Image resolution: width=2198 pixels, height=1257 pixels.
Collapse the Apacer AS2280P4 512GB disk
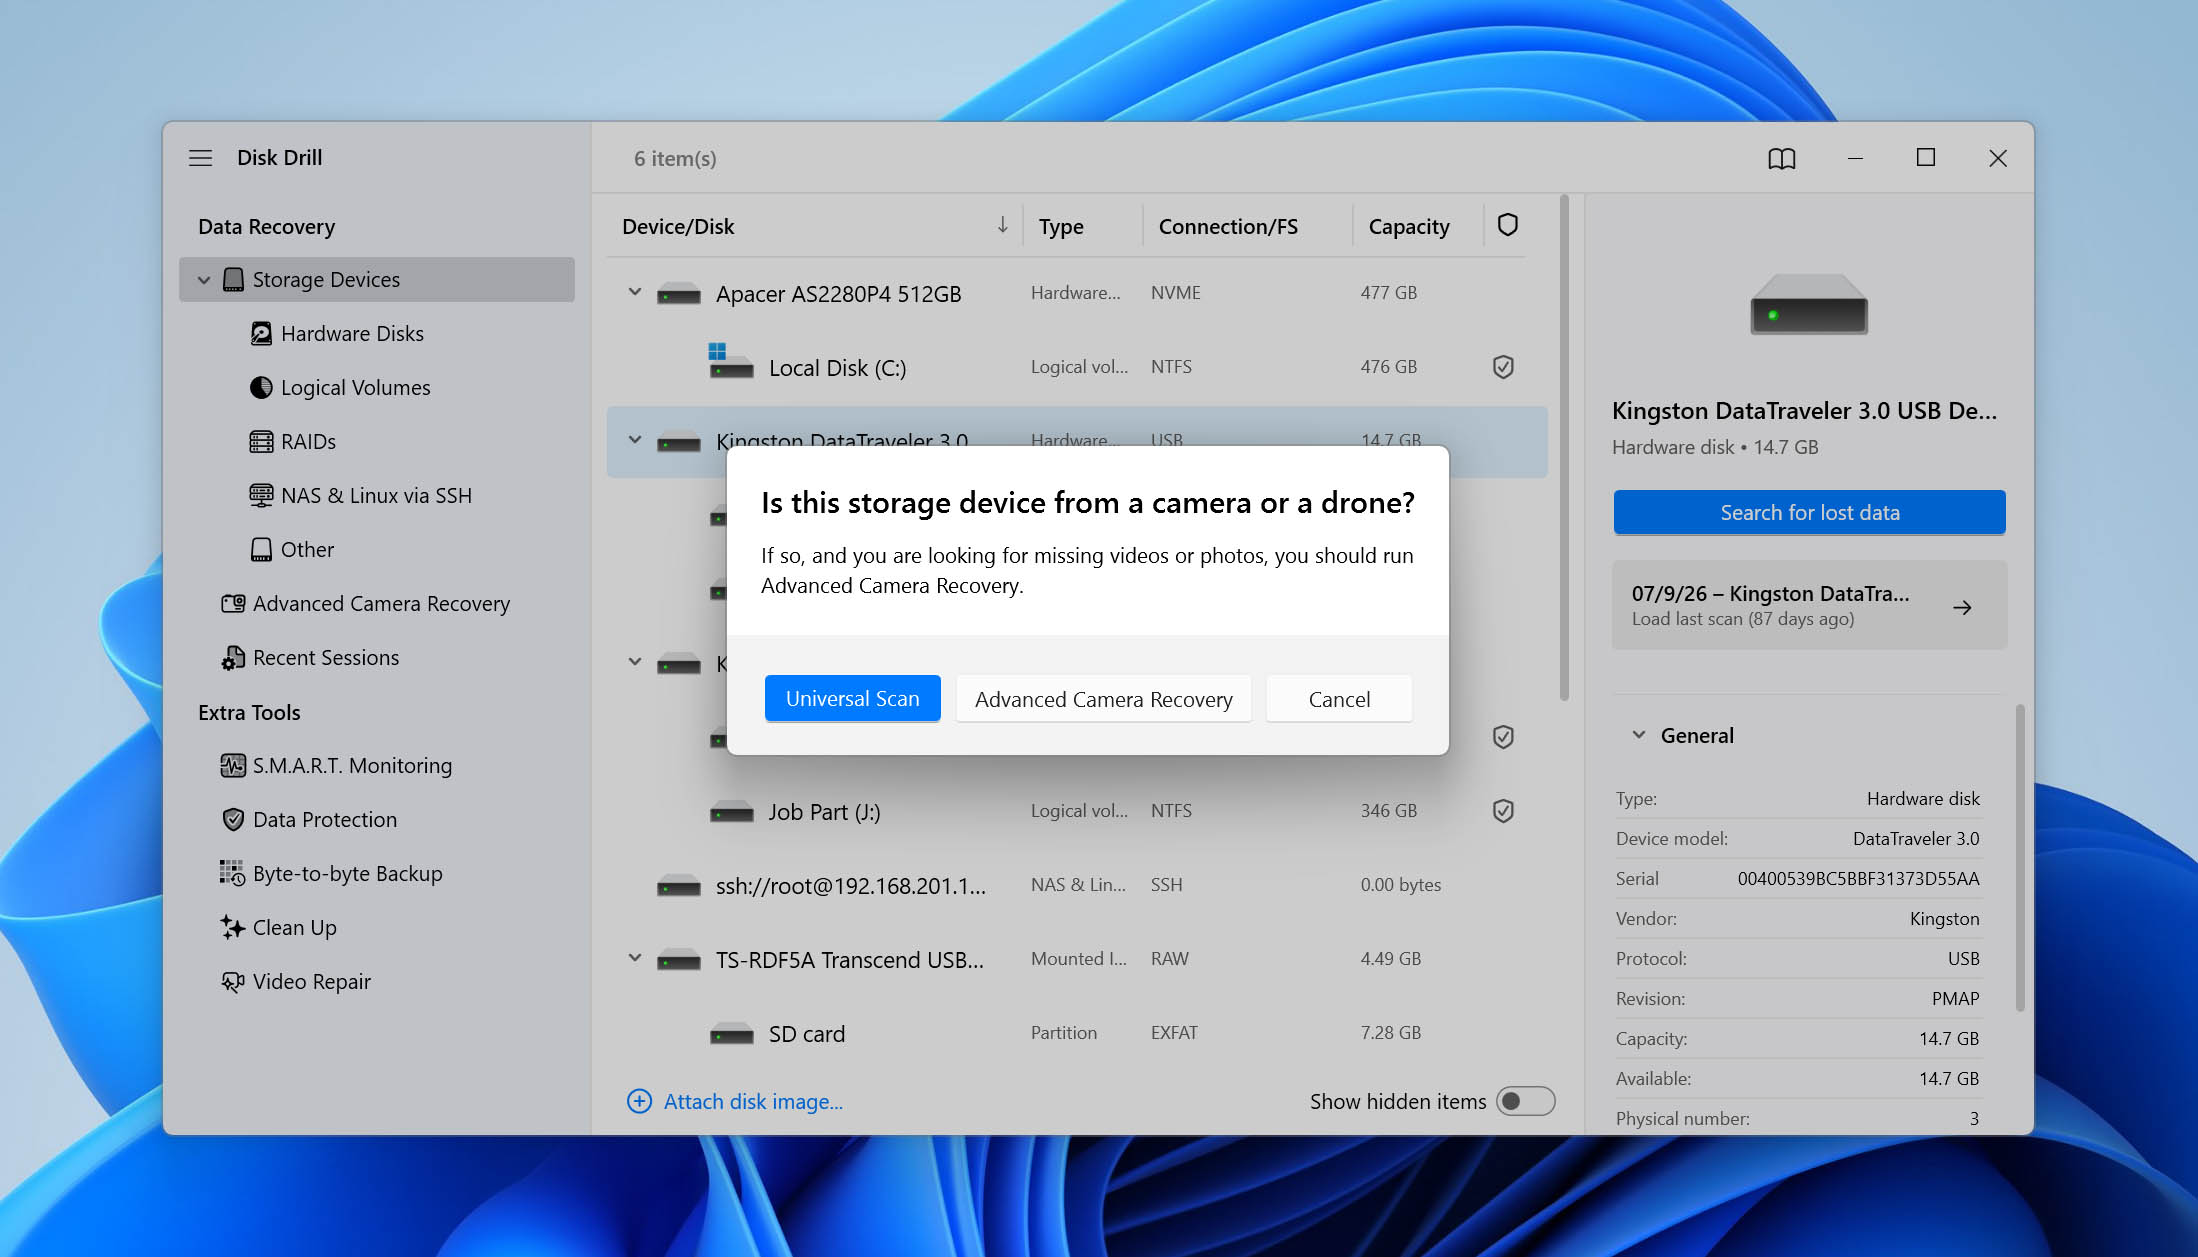click(x=635, y=293)
